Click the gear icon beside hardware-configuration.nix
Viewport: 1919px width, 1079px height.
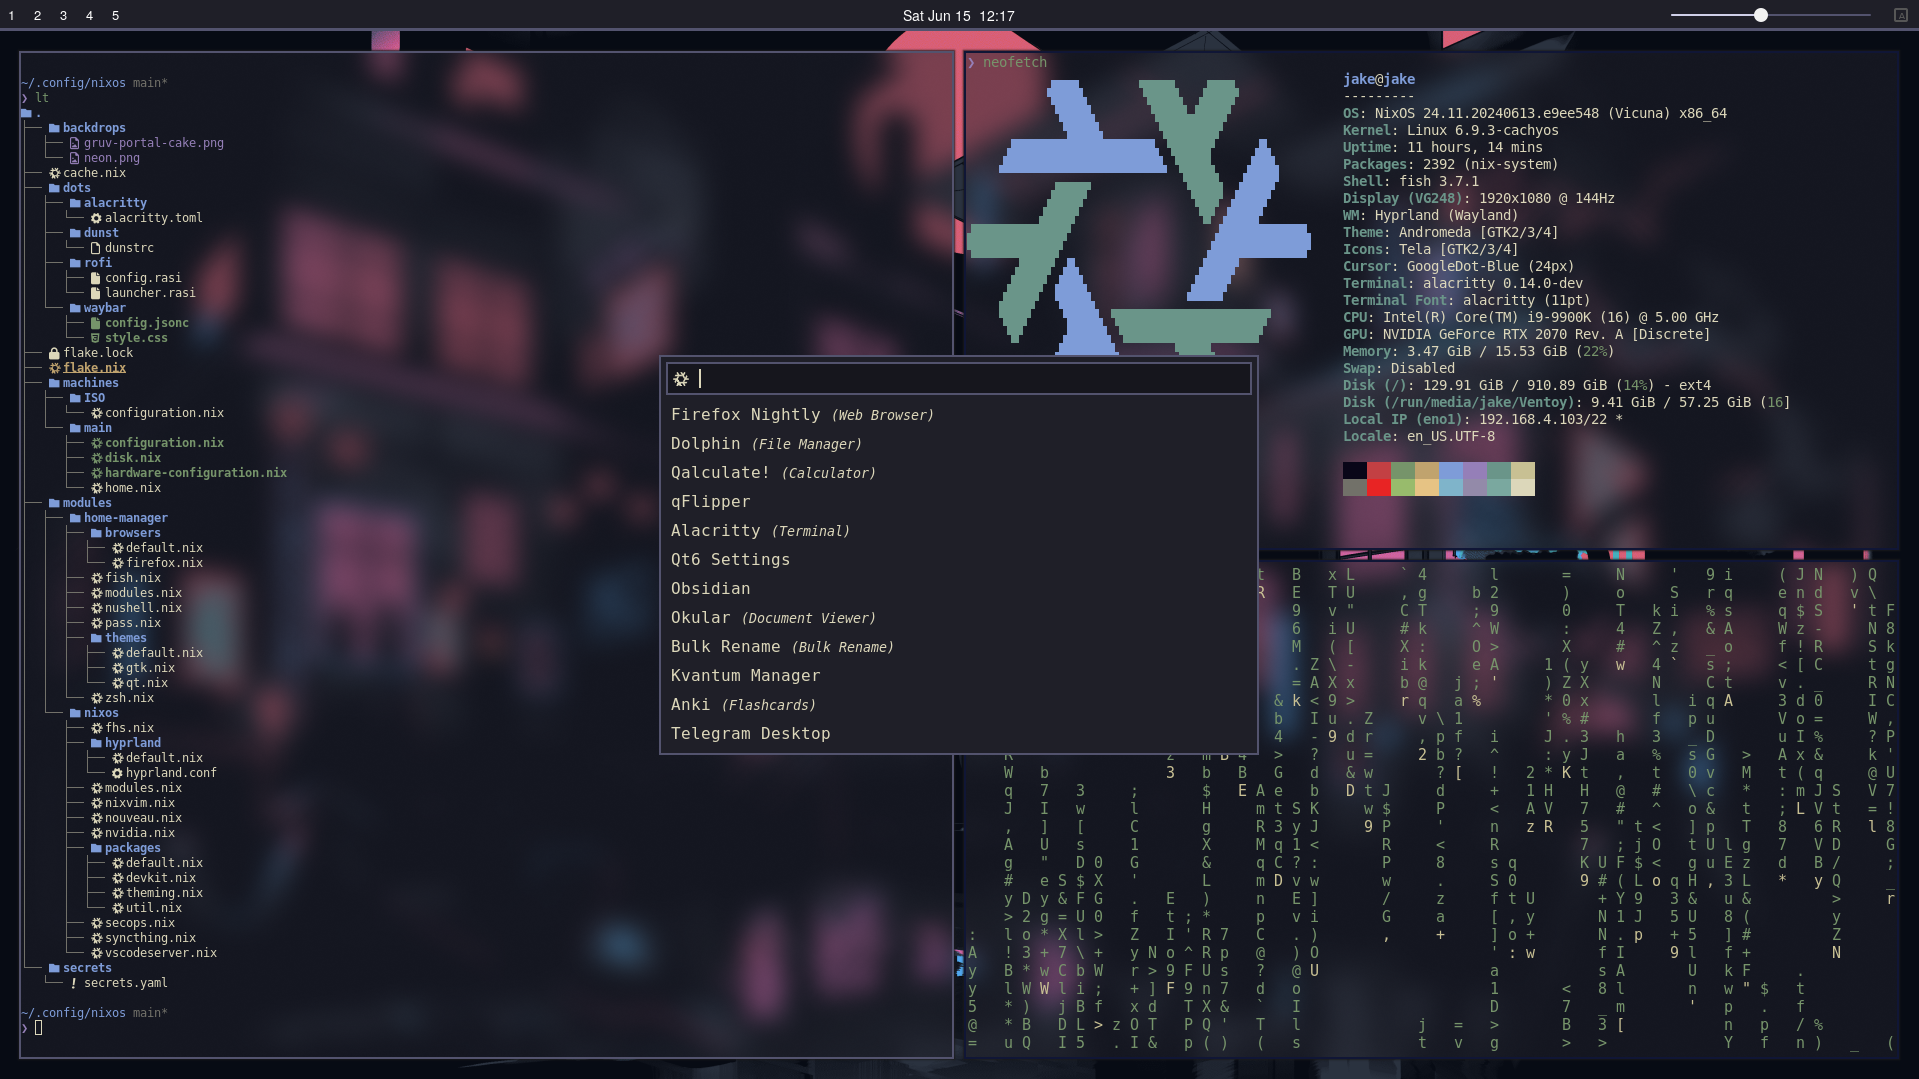tap(96, 473)
